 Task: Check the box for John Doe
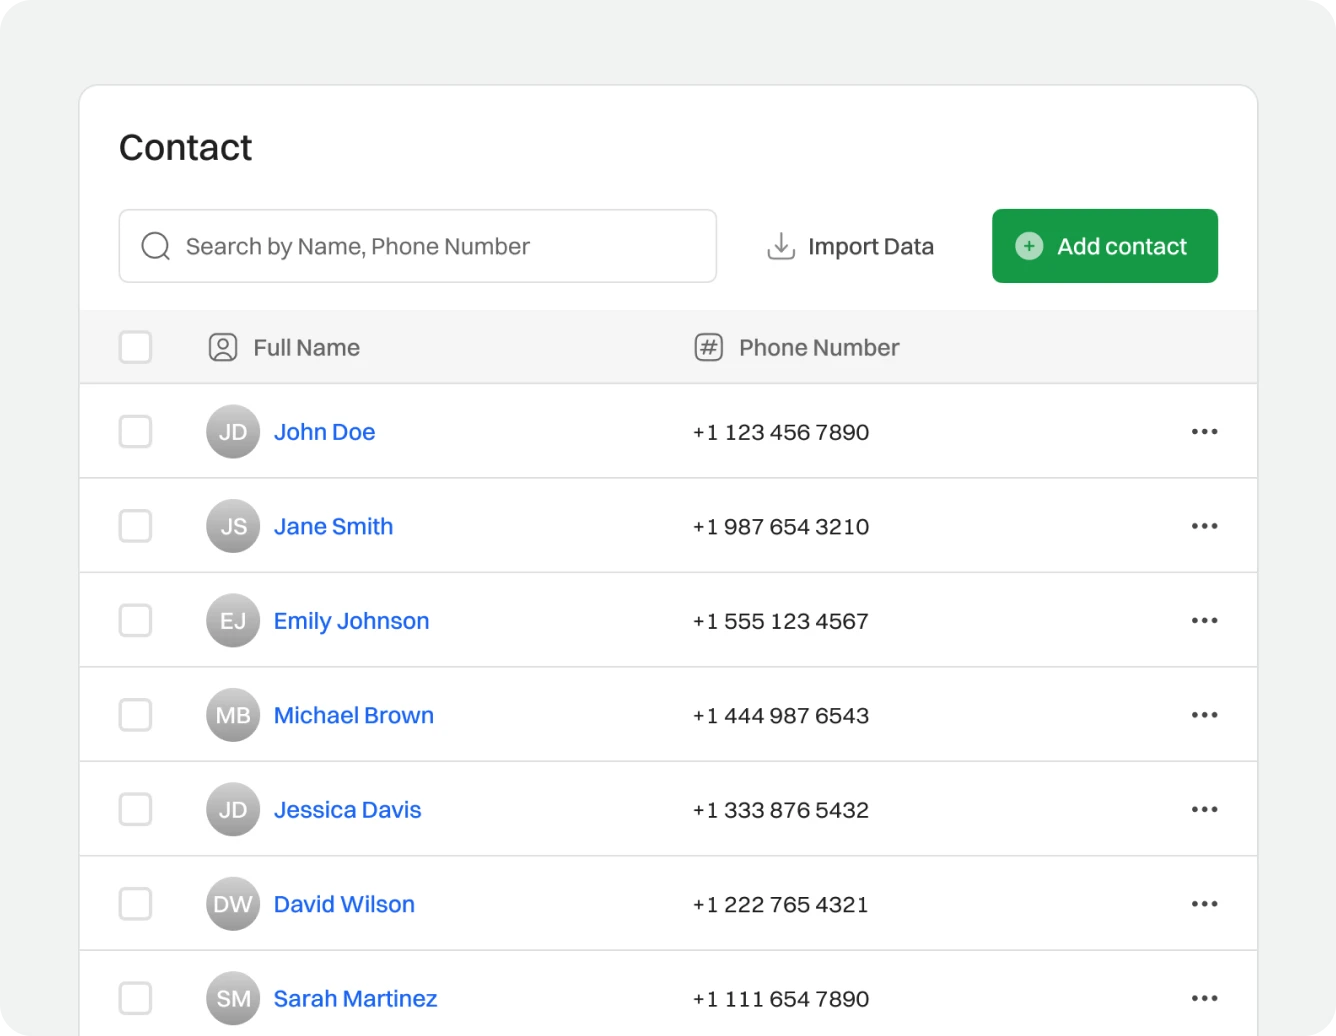[x=135, y=432]
